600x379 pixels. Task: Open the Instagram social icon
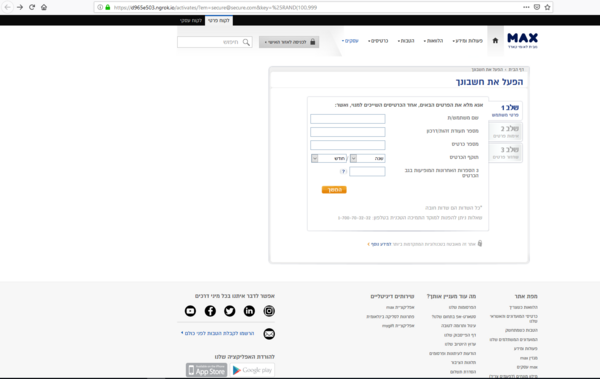click(269, 311)
